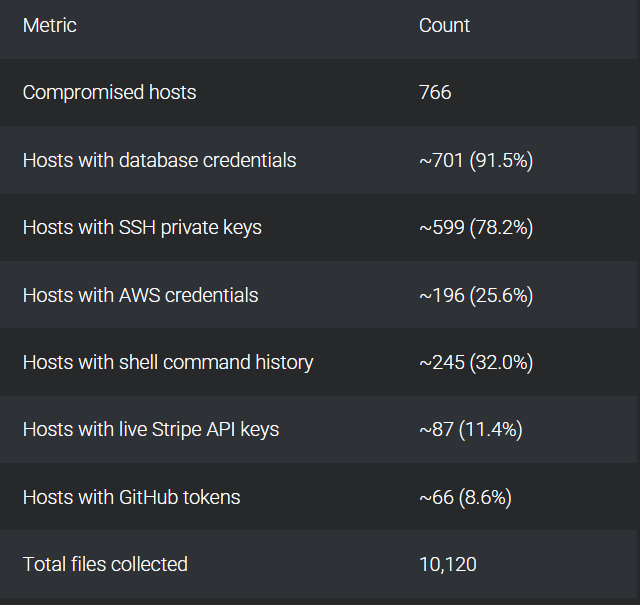
Task: Click the Count column header
Action: coord(444,26)
